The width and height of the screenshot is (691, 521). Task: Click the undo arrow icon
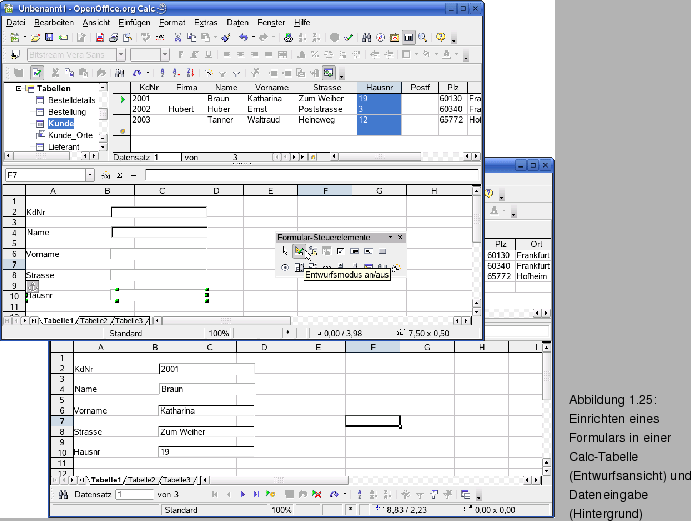243,37
